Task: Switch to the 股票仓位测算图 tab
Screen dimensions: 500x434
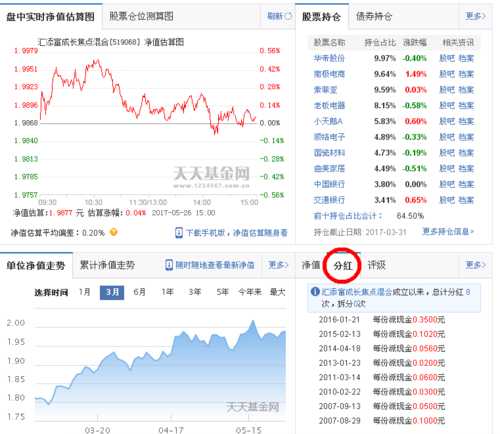Action: point(141,16)
